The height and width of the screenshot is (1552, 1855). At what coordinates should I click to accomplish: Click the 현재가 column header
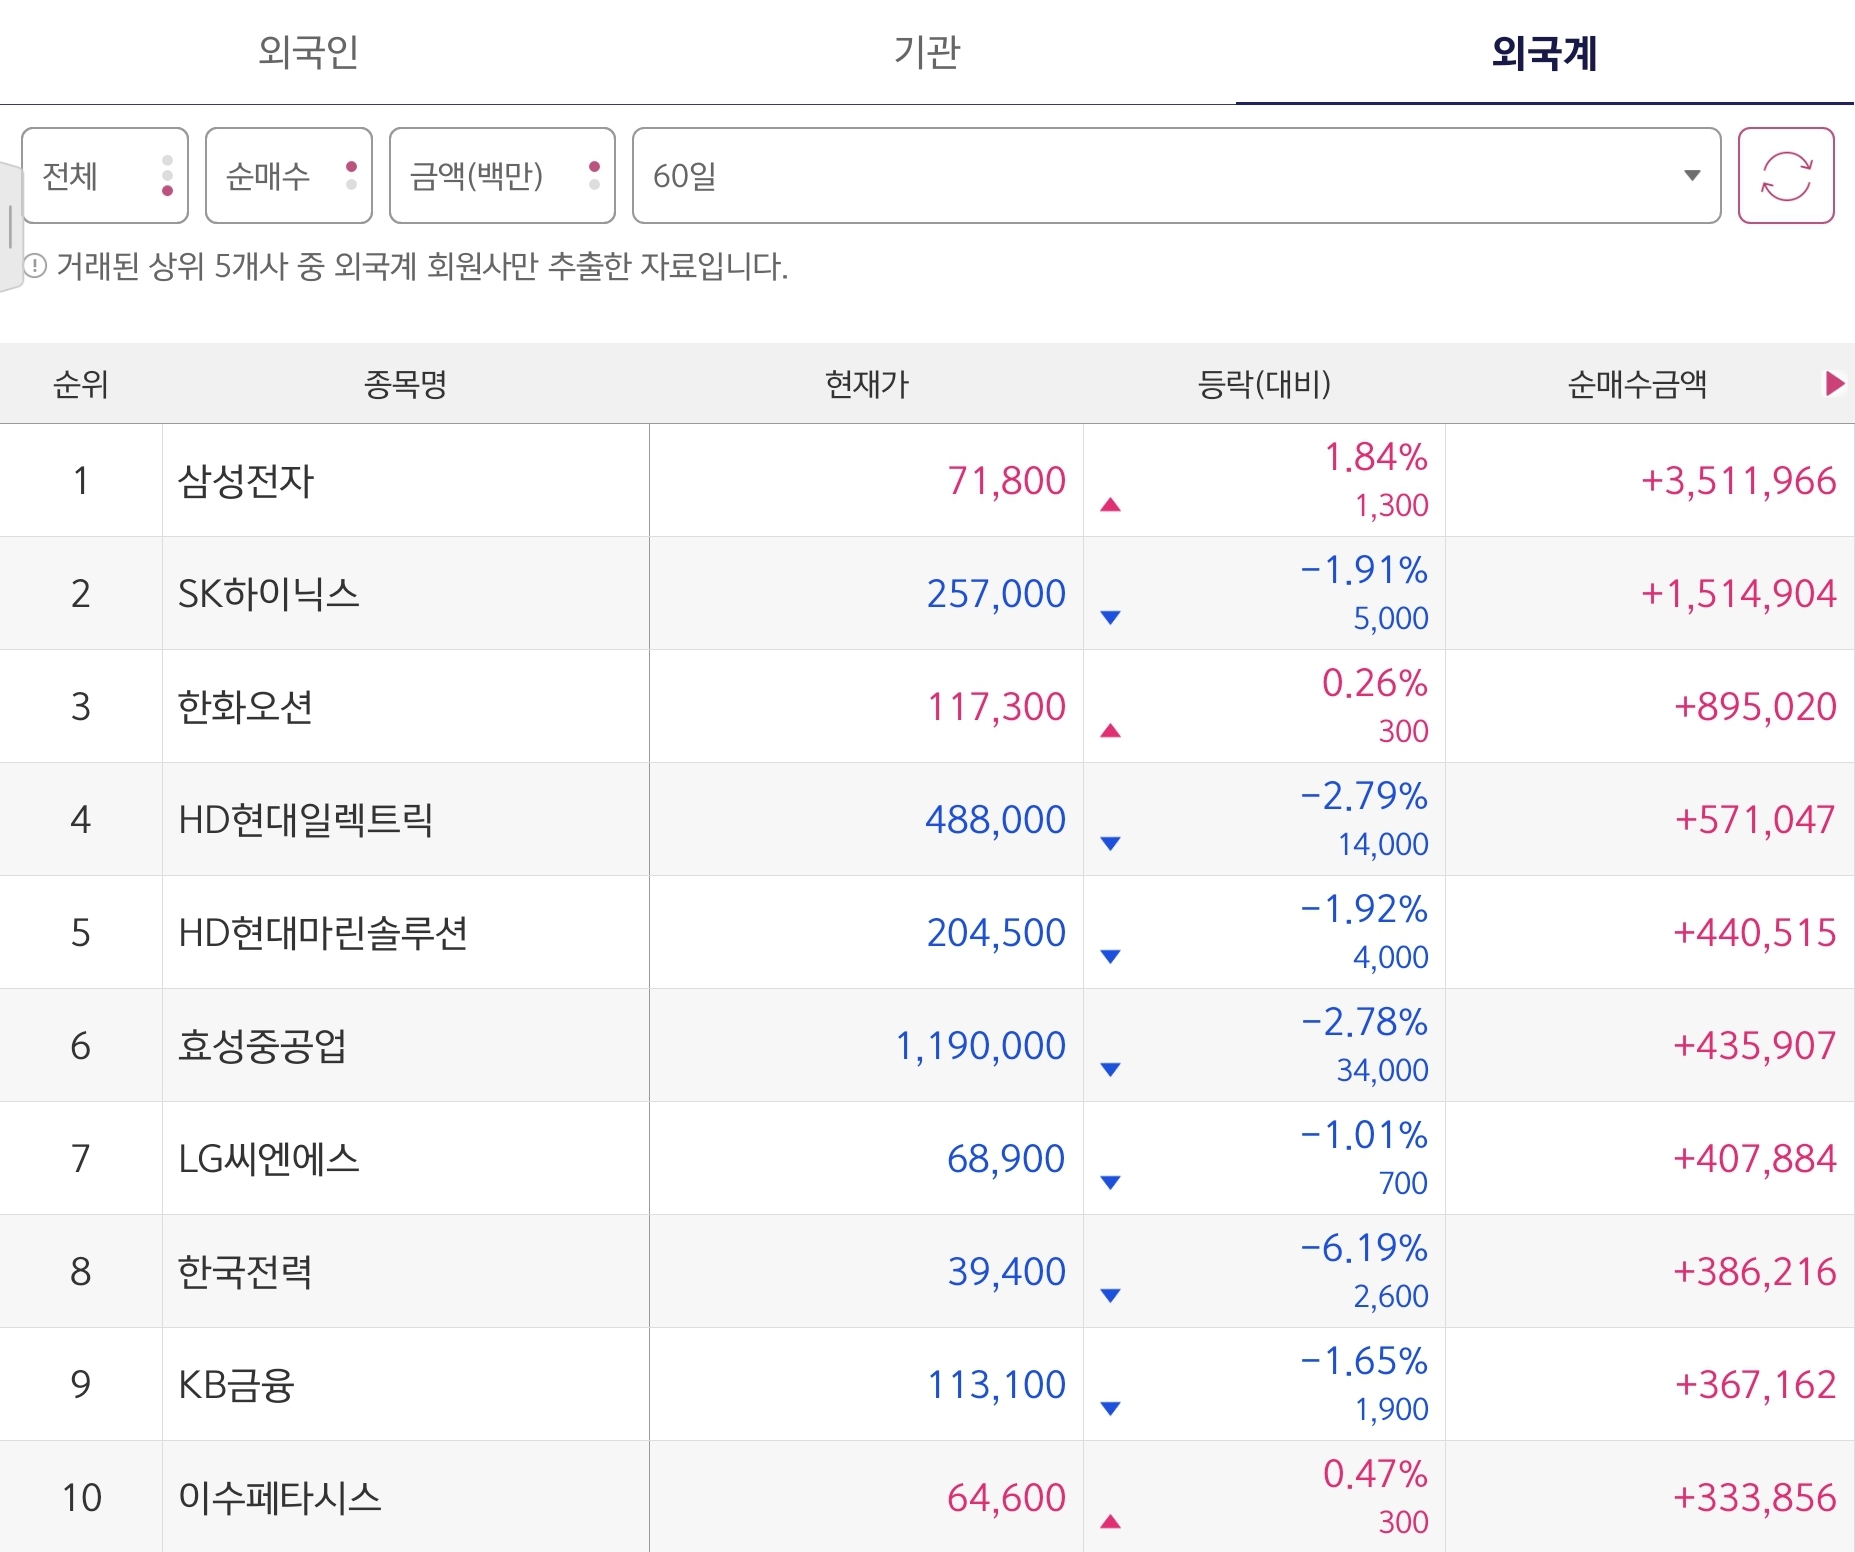tap(867, 384)
